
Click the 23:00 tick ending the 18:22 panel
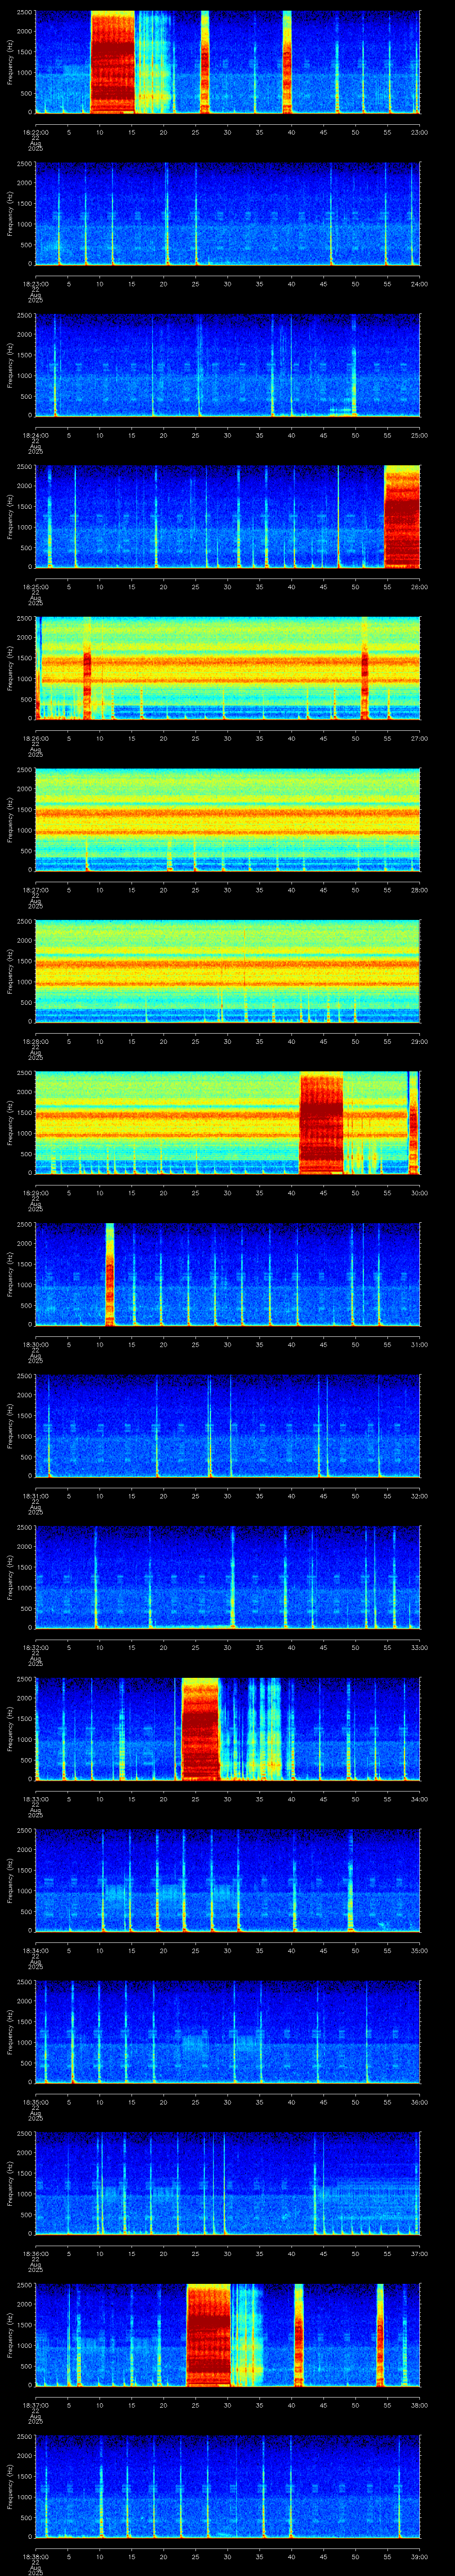(x=419, y=132)
